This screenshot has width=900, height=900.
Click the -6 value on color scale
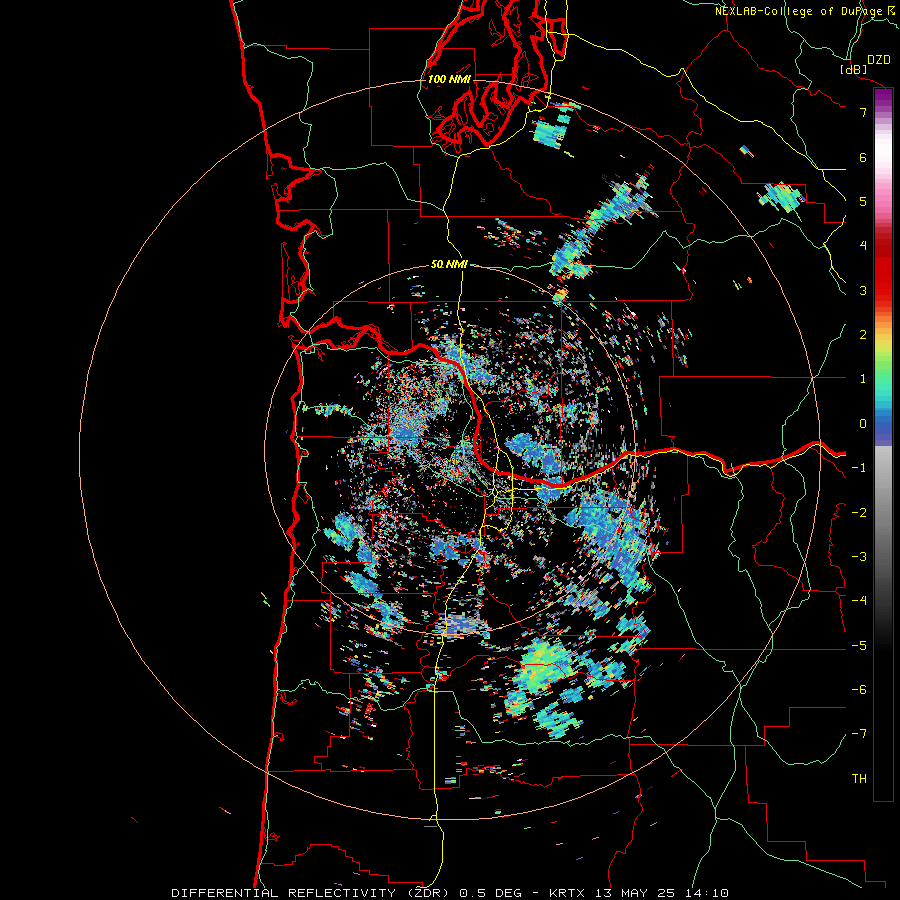click(859, 690)
